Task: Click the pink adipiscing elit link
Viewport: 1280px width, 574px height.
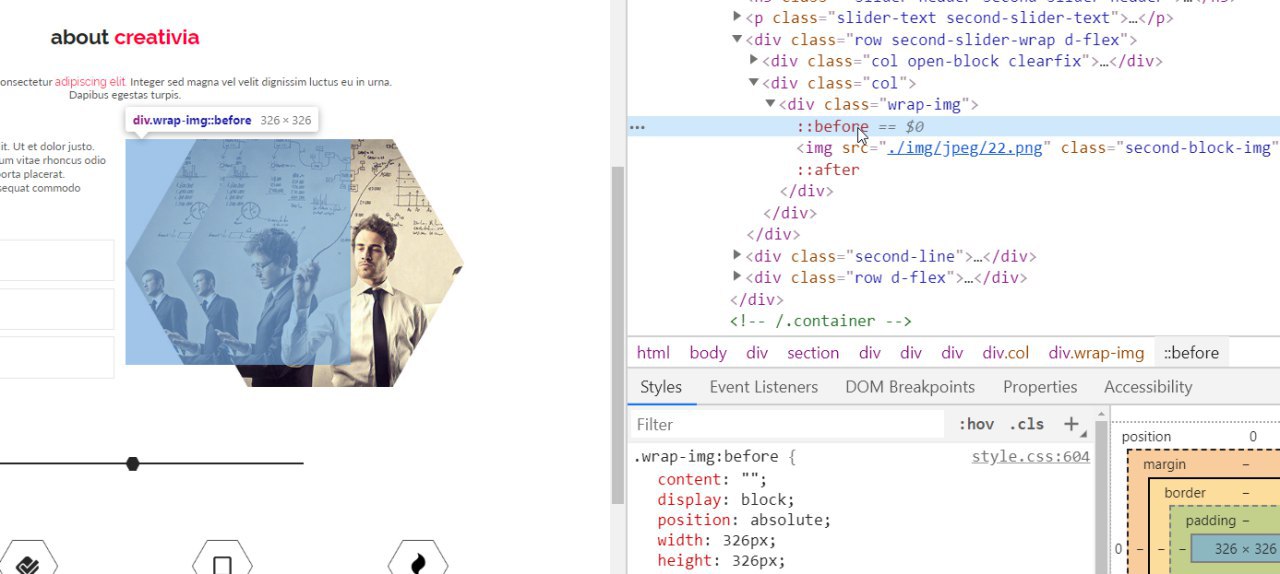Action: 91,82
